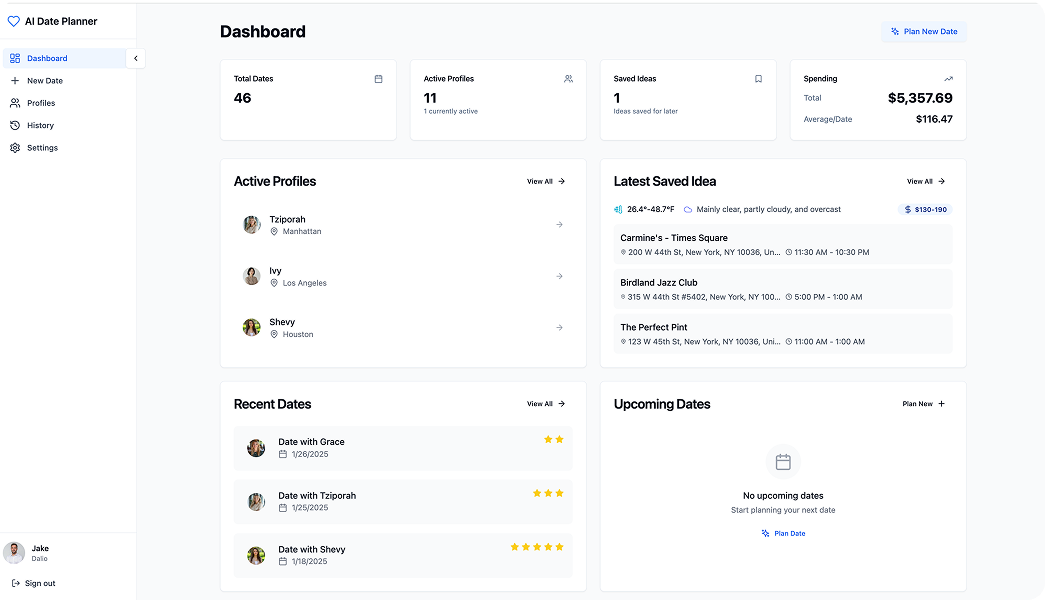1045x600 pixels.
Task: Click the trending icon on Spending card
Action: [x=948, y=78]
